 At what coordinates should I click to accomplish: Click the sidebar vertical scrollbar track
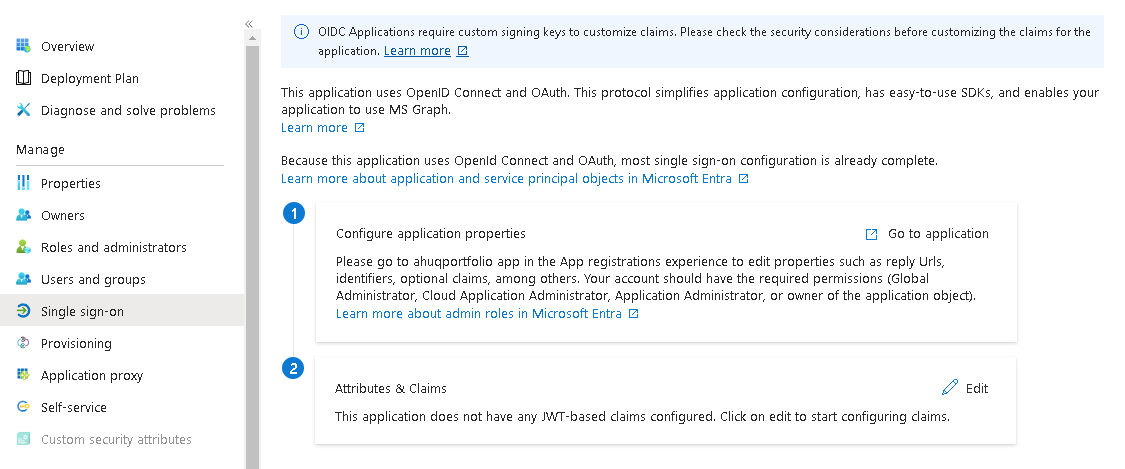[253, 257]
